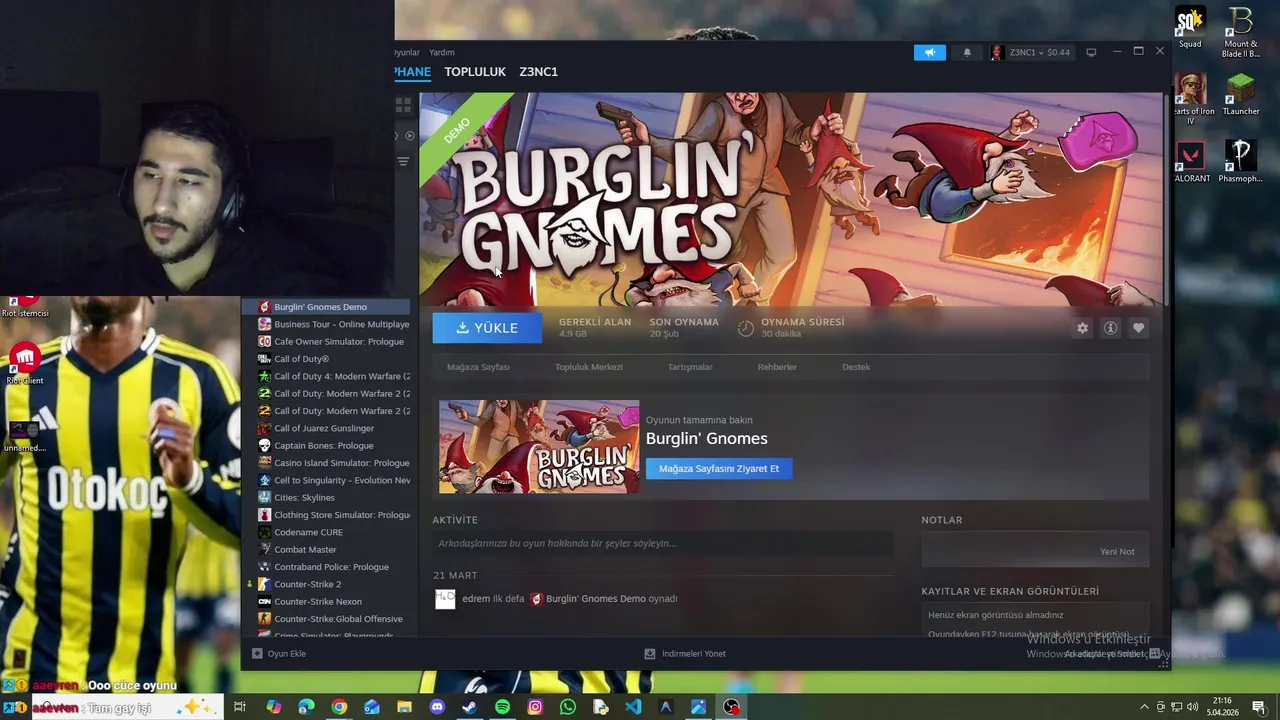Image resolution: width=1280 pixels, height=720 pixels.
Task: Open the VALORANT desktop shortcut
Action: [x=1190, y=162]
